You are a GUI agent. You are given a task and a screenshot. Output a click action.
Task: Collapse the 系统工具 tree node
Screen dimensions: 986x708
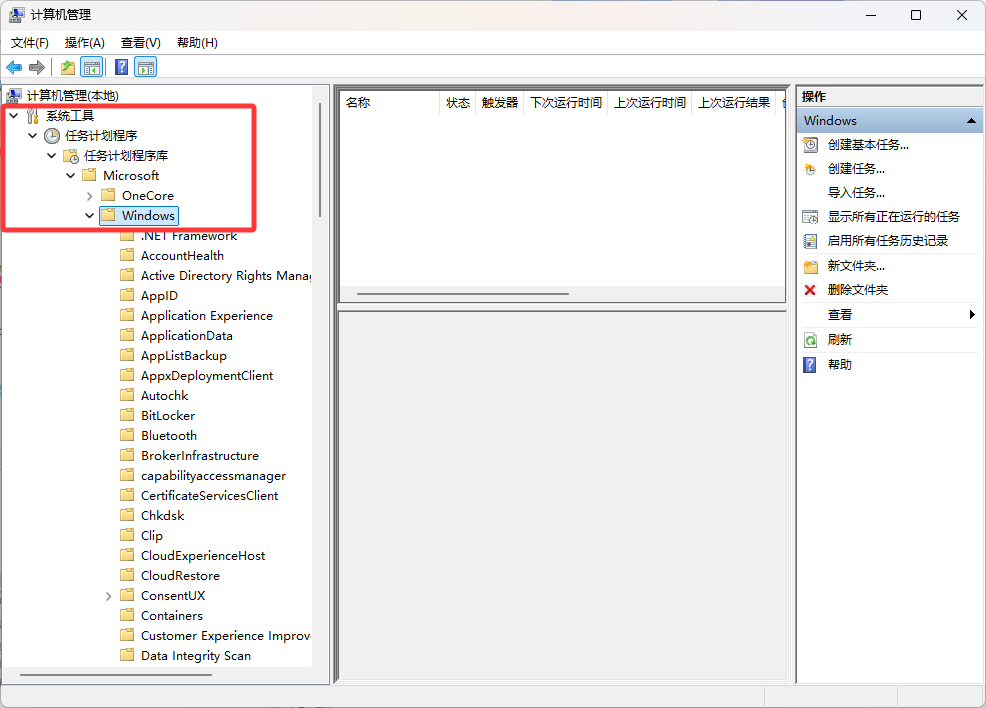click(x=13, y=116)
